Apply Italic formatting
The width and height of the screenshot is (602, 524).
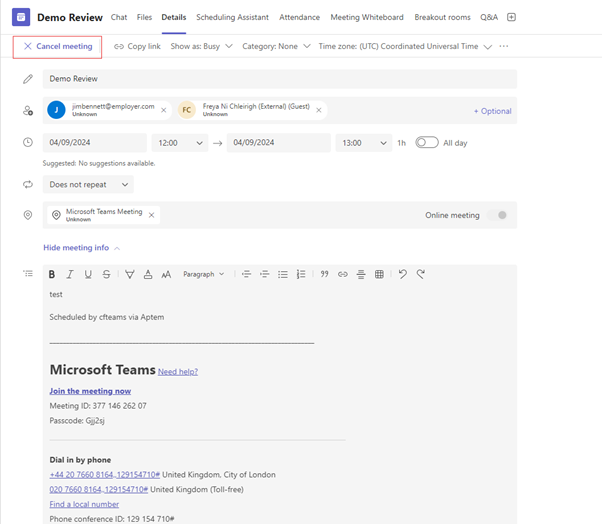point(69,274)
